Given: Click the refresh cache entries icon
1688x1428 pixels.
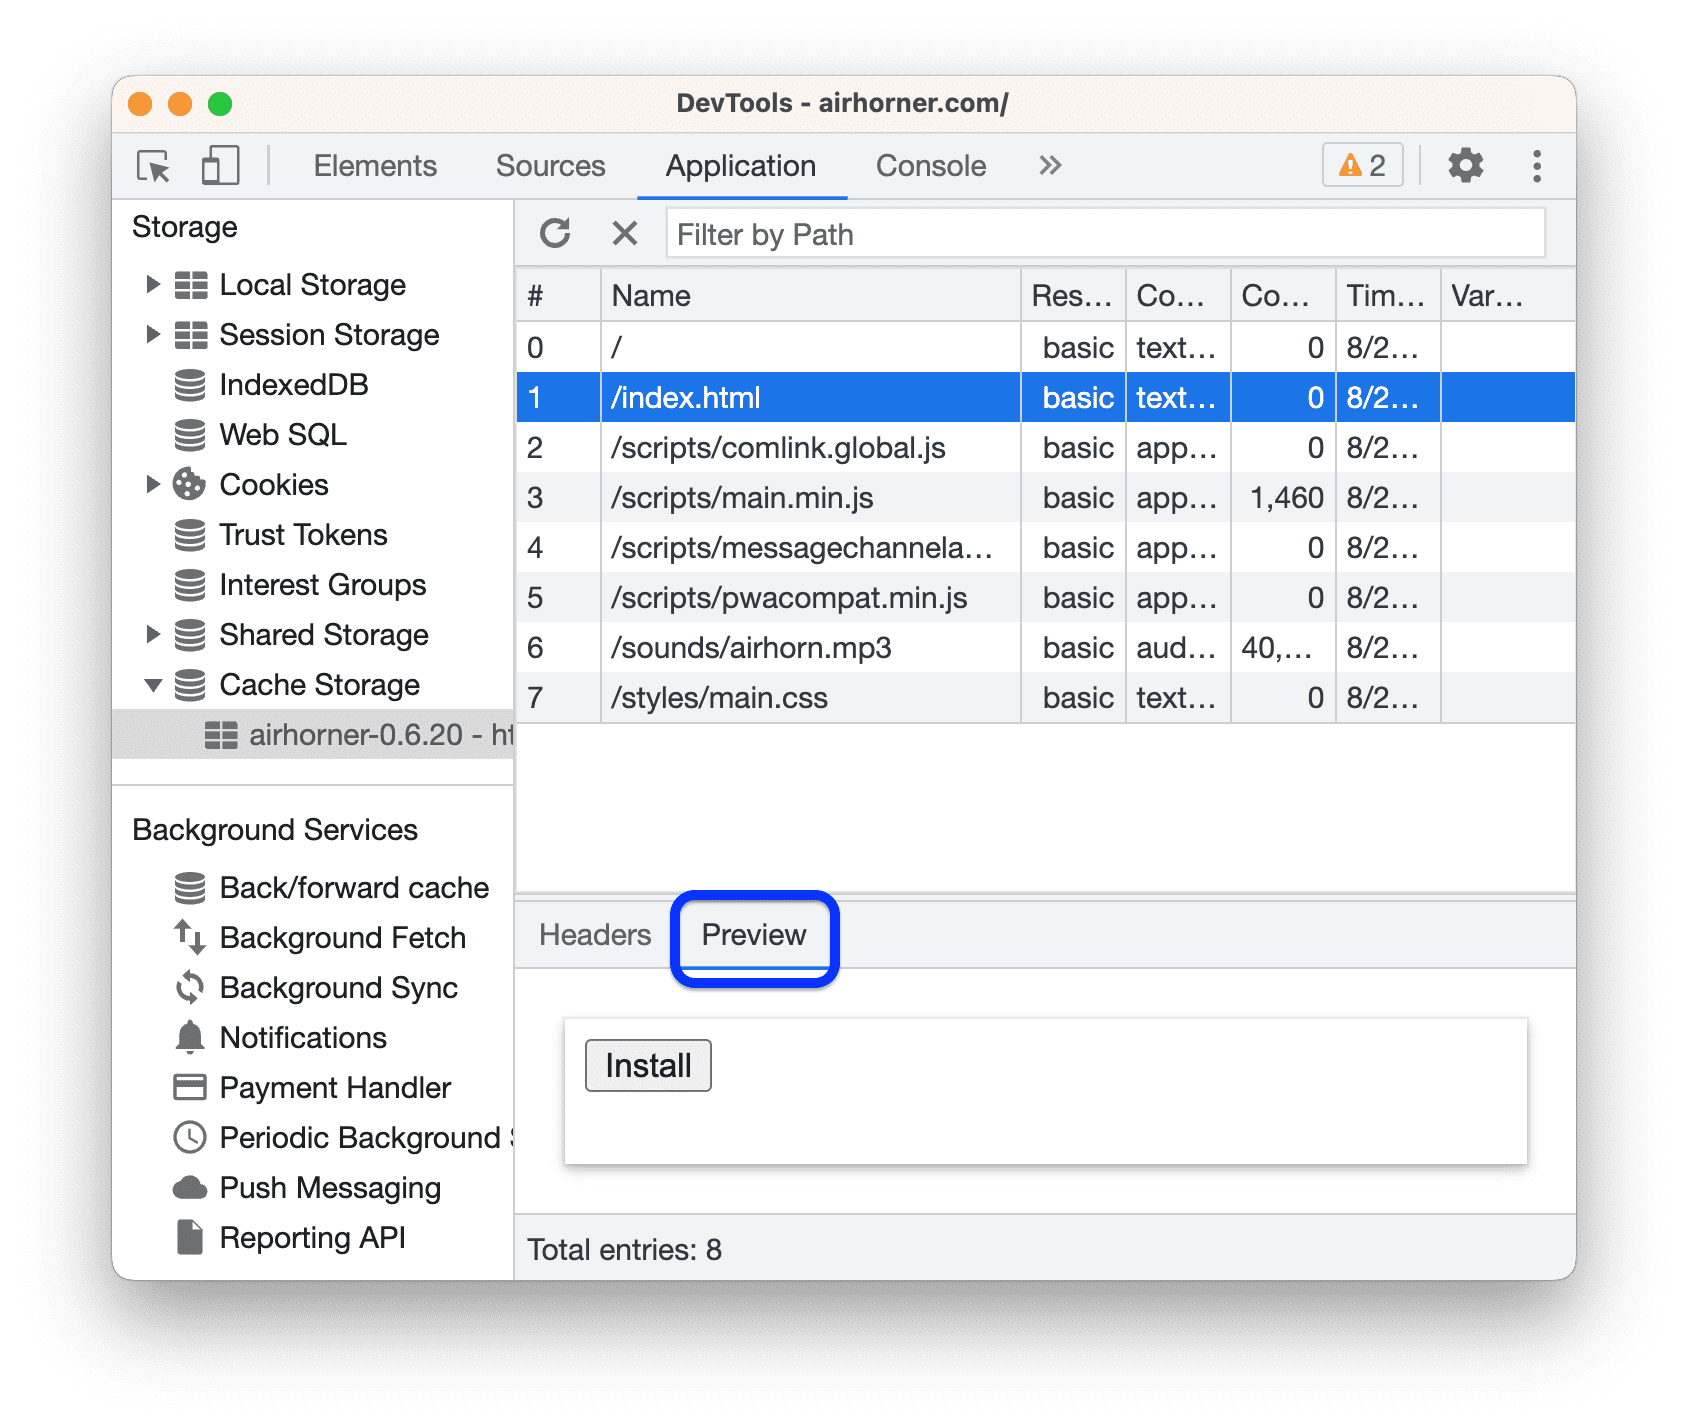Looking at the screenshot, I should 557,233.
